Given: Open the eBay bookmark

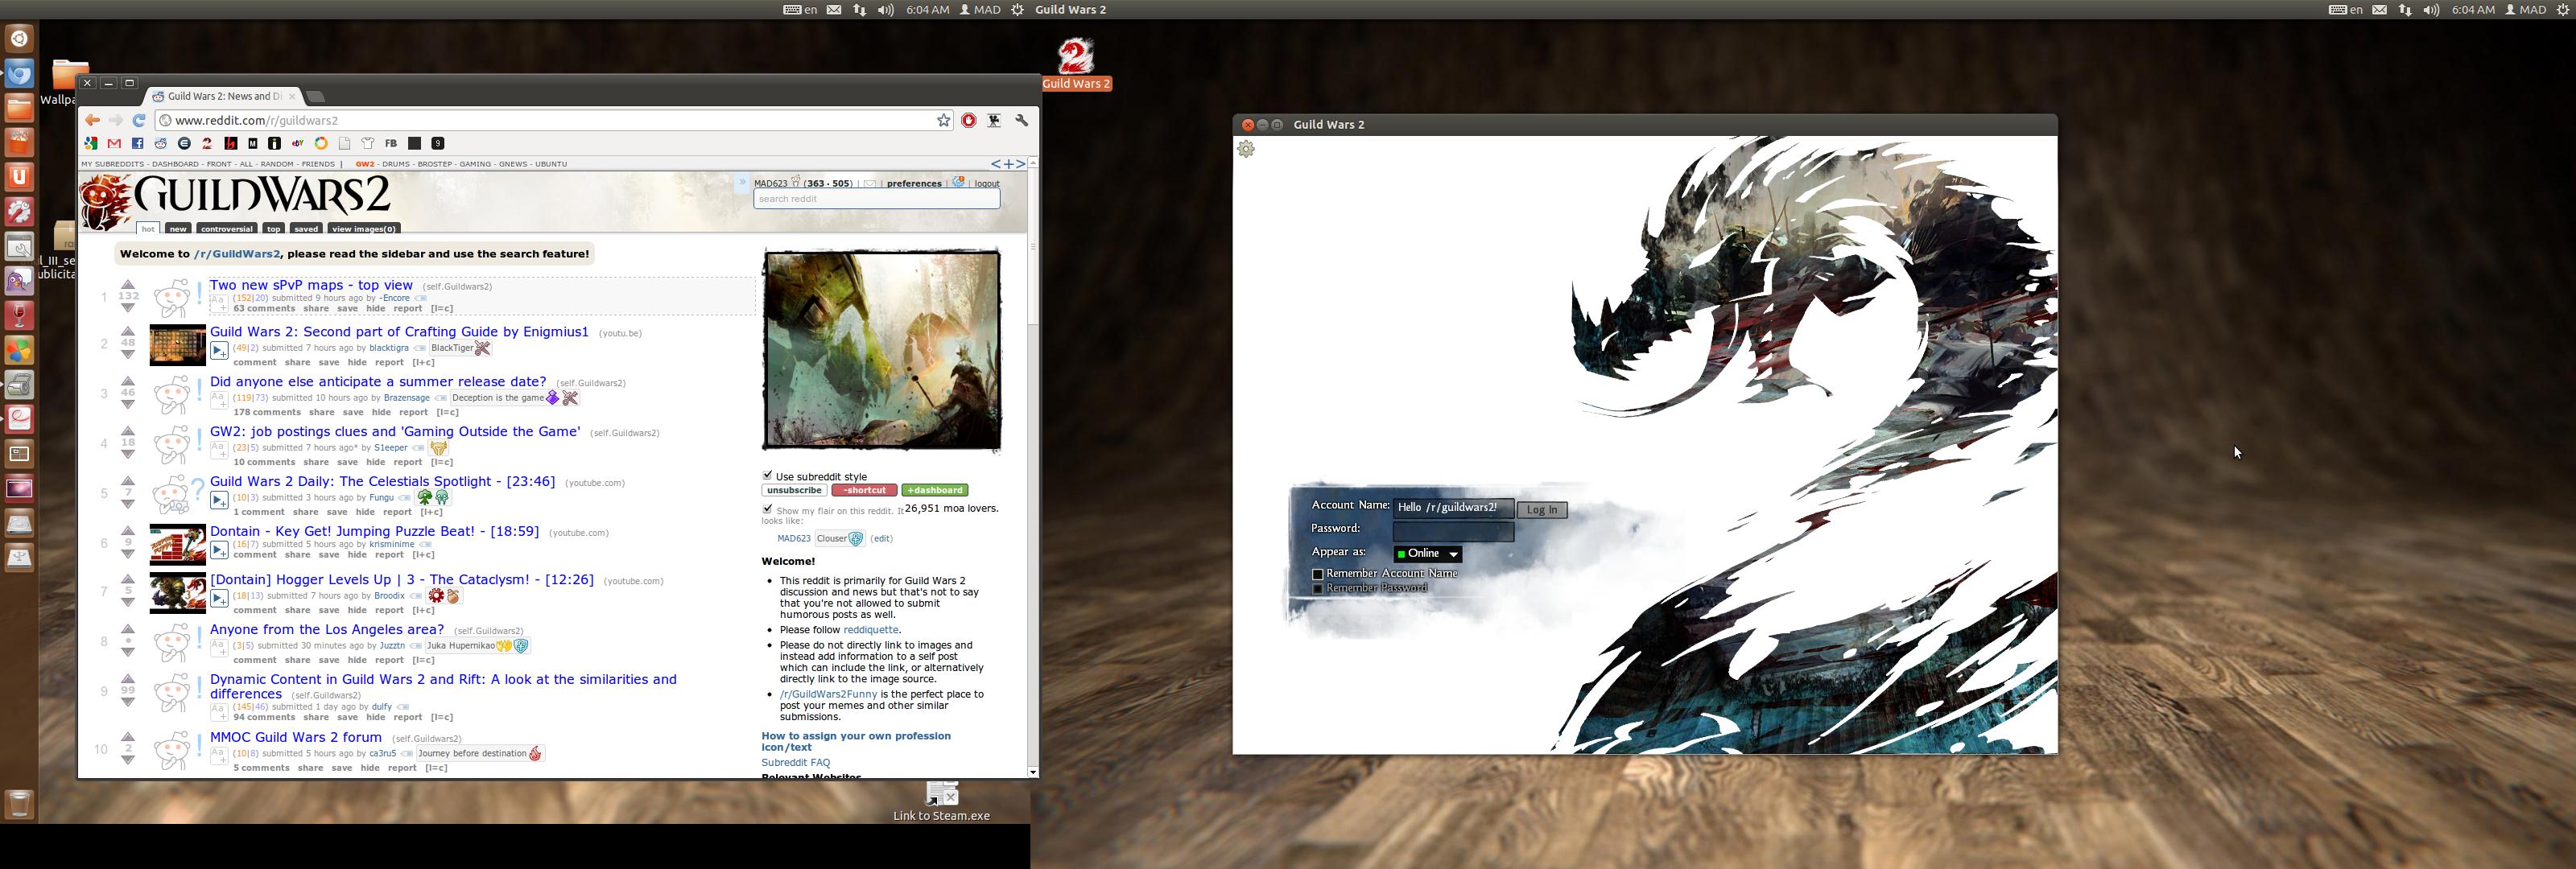Looking at the screenshot, I should (297, 143).
